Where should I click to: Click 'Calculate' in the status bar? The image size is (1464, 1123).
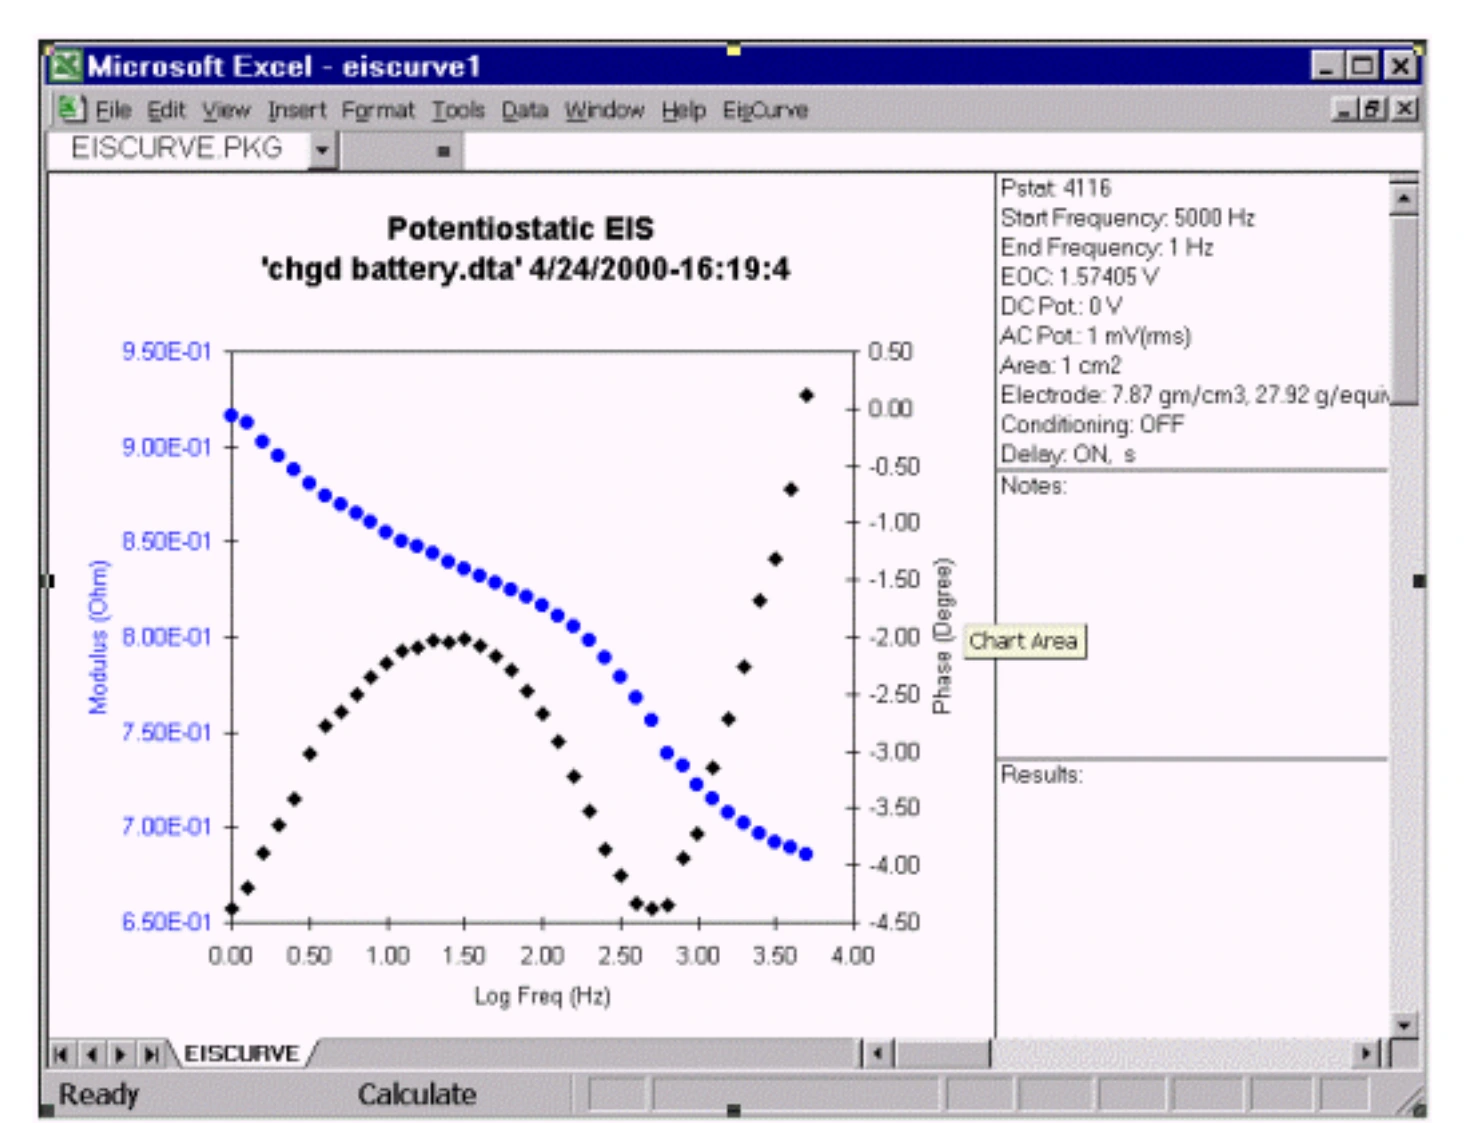[x=417, y=1094]
